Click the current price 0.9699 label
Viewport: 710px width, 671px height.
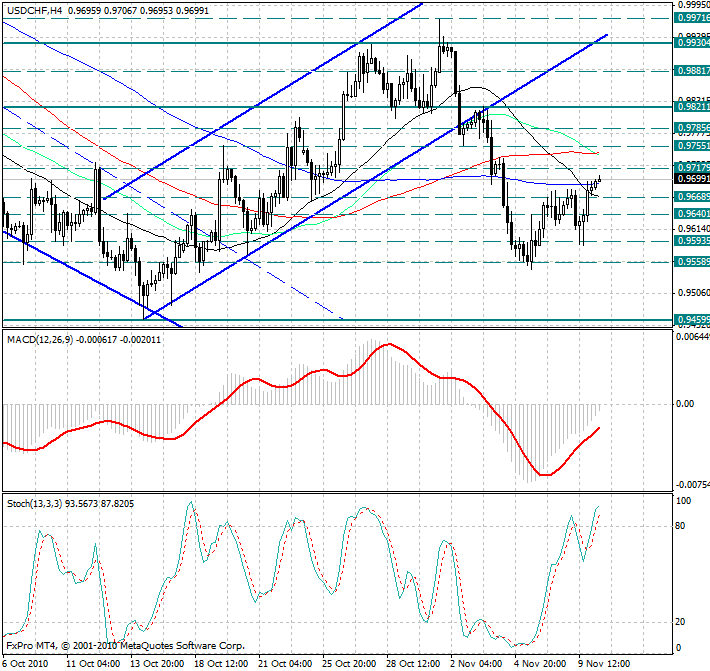[692, 178]
